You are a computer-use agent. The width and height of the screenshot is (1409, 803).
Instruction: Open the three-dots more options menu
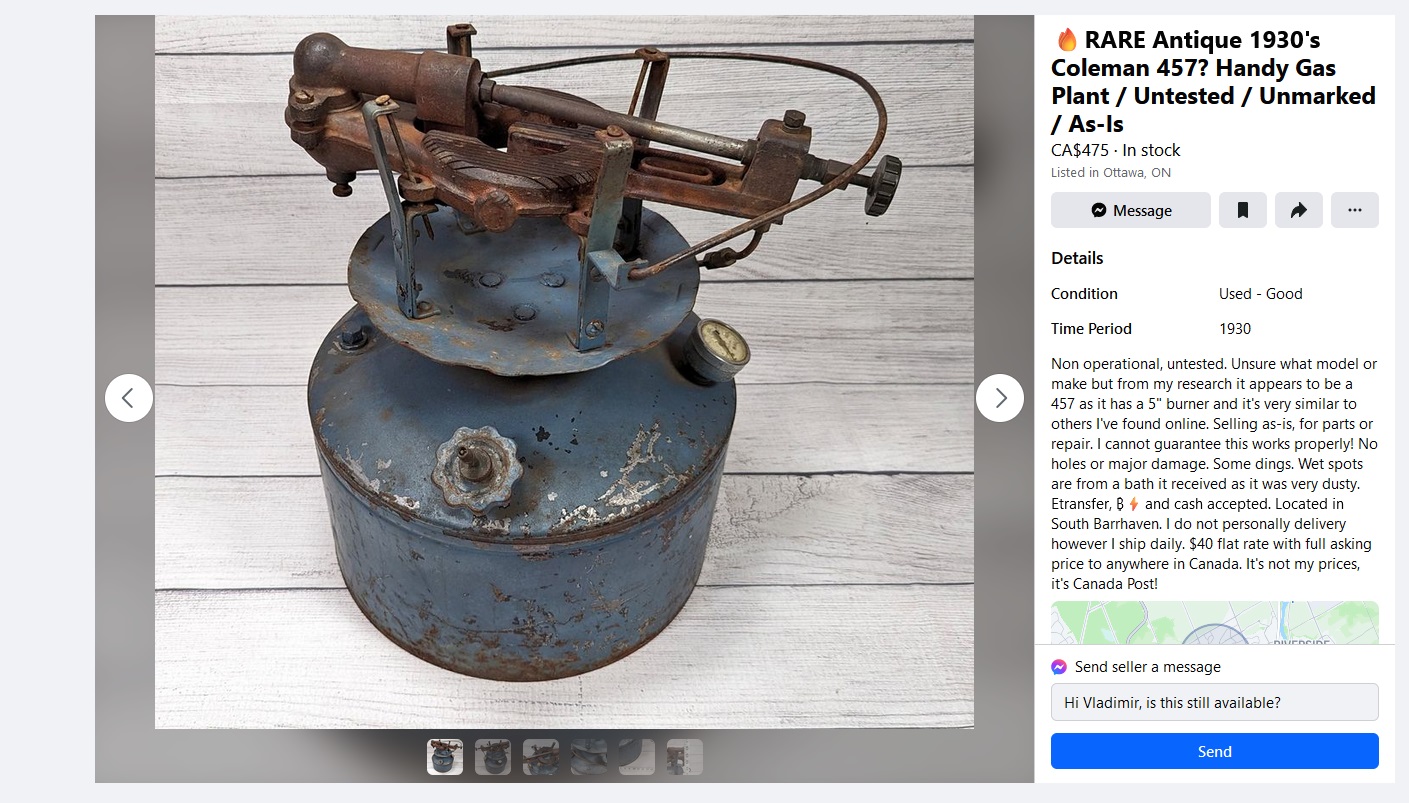point(1355,210)
